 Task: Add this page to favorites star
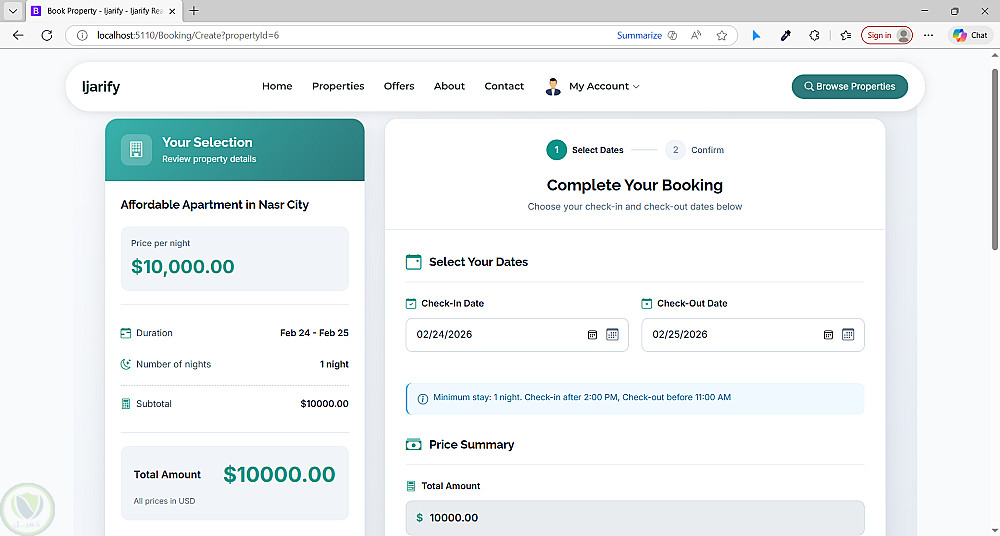tap(721, 35)
